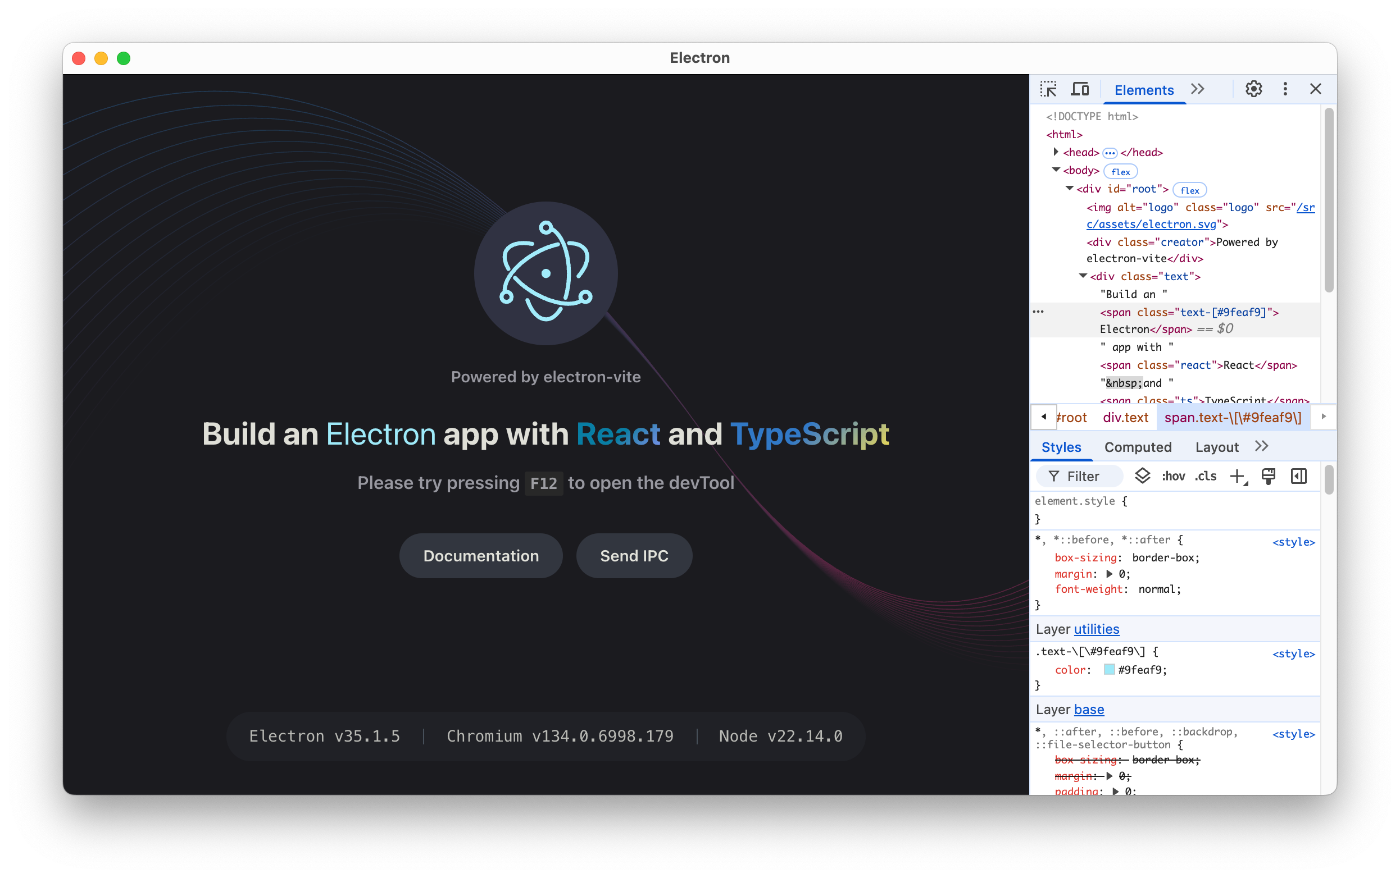This screenshot has height=878, width=1400.
Task: Show more style pane tabs chevron
Action: click(x=1262, y=446)
